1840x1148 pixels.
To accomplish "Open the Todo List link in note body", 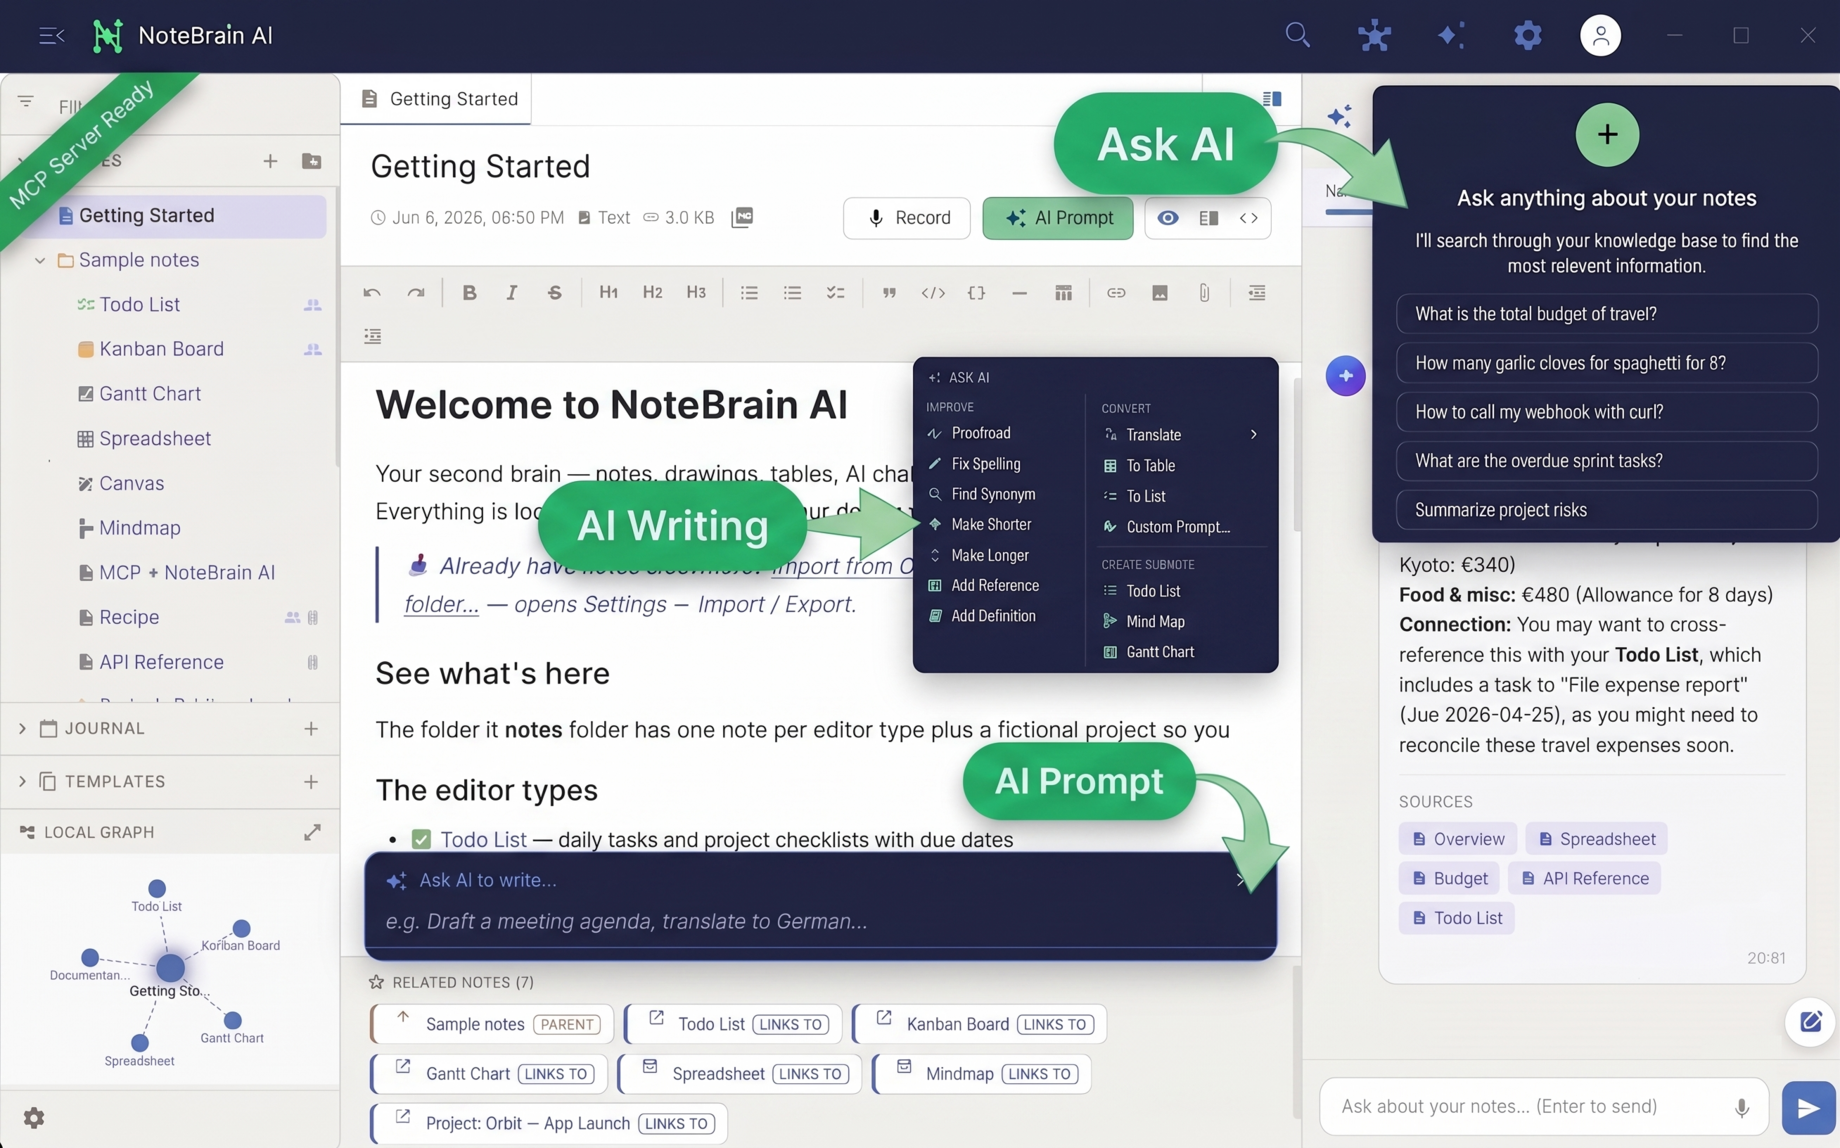I will click(483, 840).
